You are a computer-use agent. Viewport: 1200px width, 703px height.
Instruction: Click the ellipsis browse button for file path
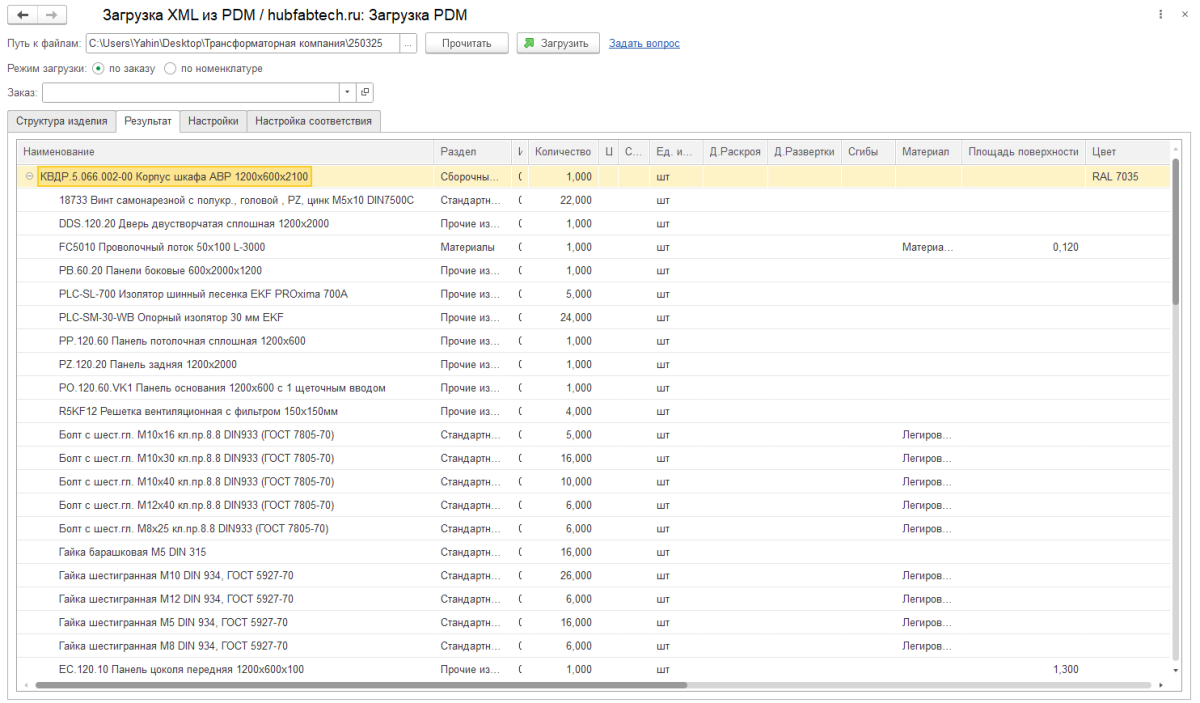[408, 44]
